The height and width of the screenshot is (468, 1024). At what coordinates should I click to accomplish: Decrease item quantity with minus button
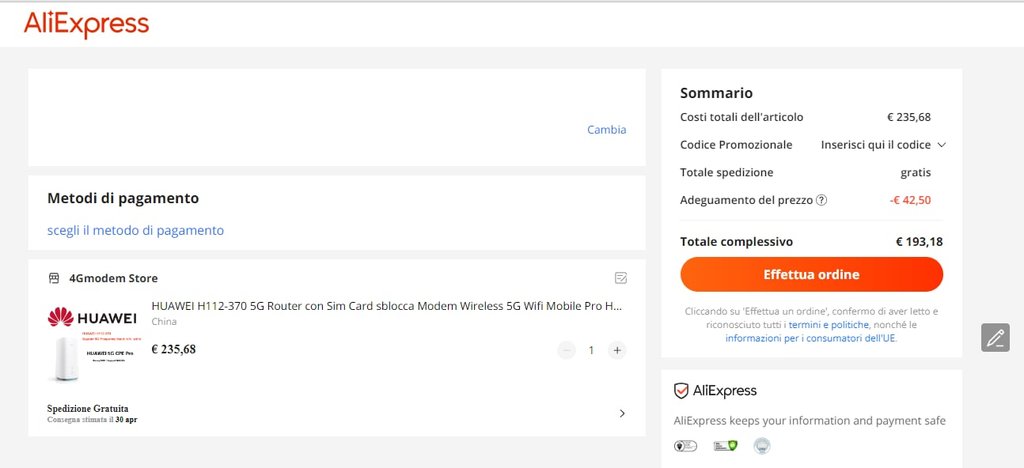point(566,351)
